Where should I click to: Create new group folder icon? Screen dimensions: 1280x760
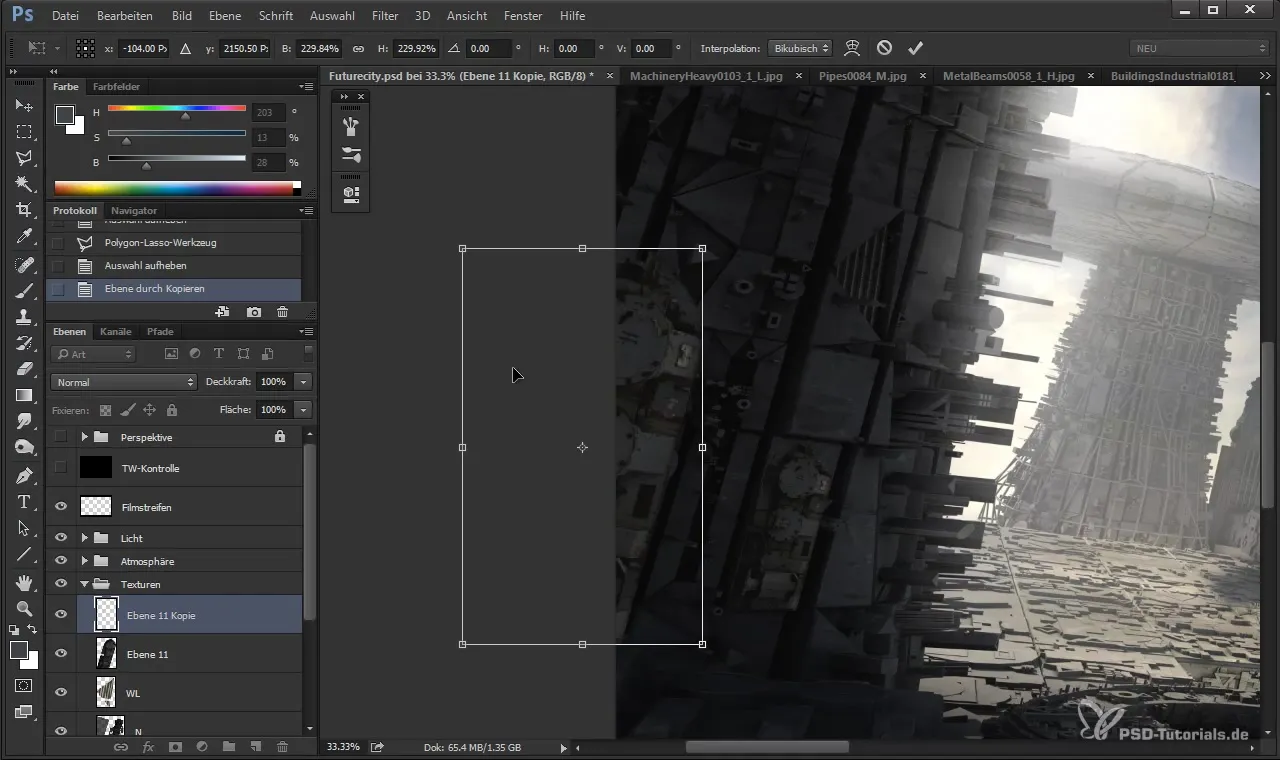pyautogui.click(x=229, y=746)
